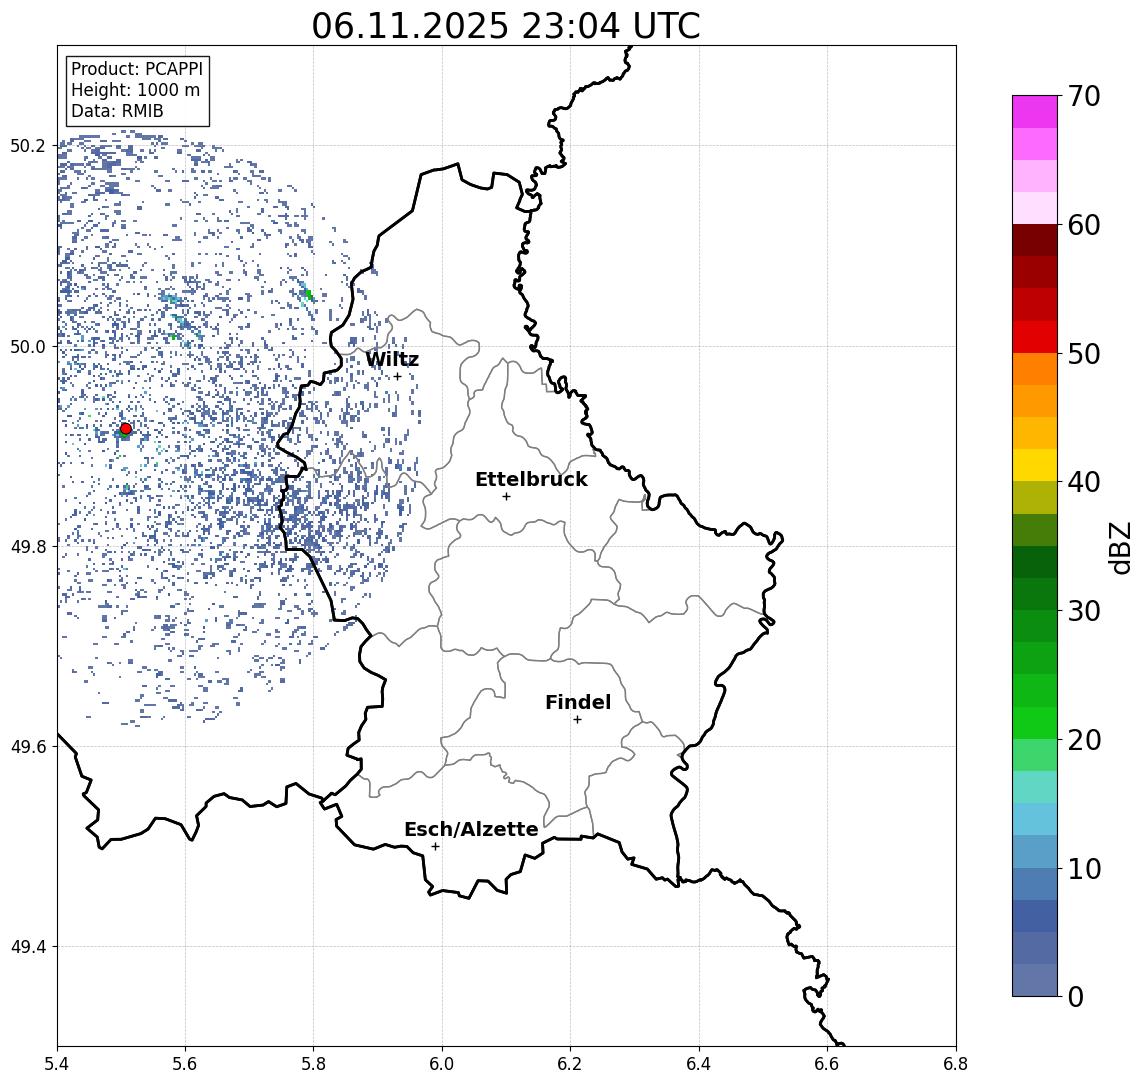Screen dimensions: 1145x1084
Task: Pick the bright green swatch above 20
Action: point(1035,723)
